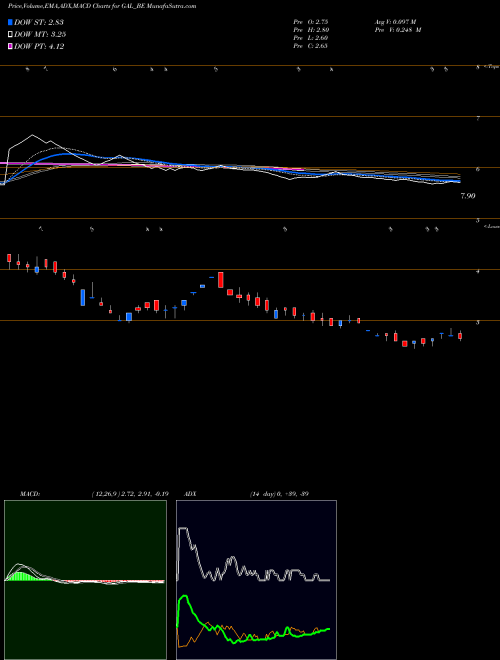Click inside the green MACD histogram chart
This screenshot has height=660, width=500.
(85, 580)
